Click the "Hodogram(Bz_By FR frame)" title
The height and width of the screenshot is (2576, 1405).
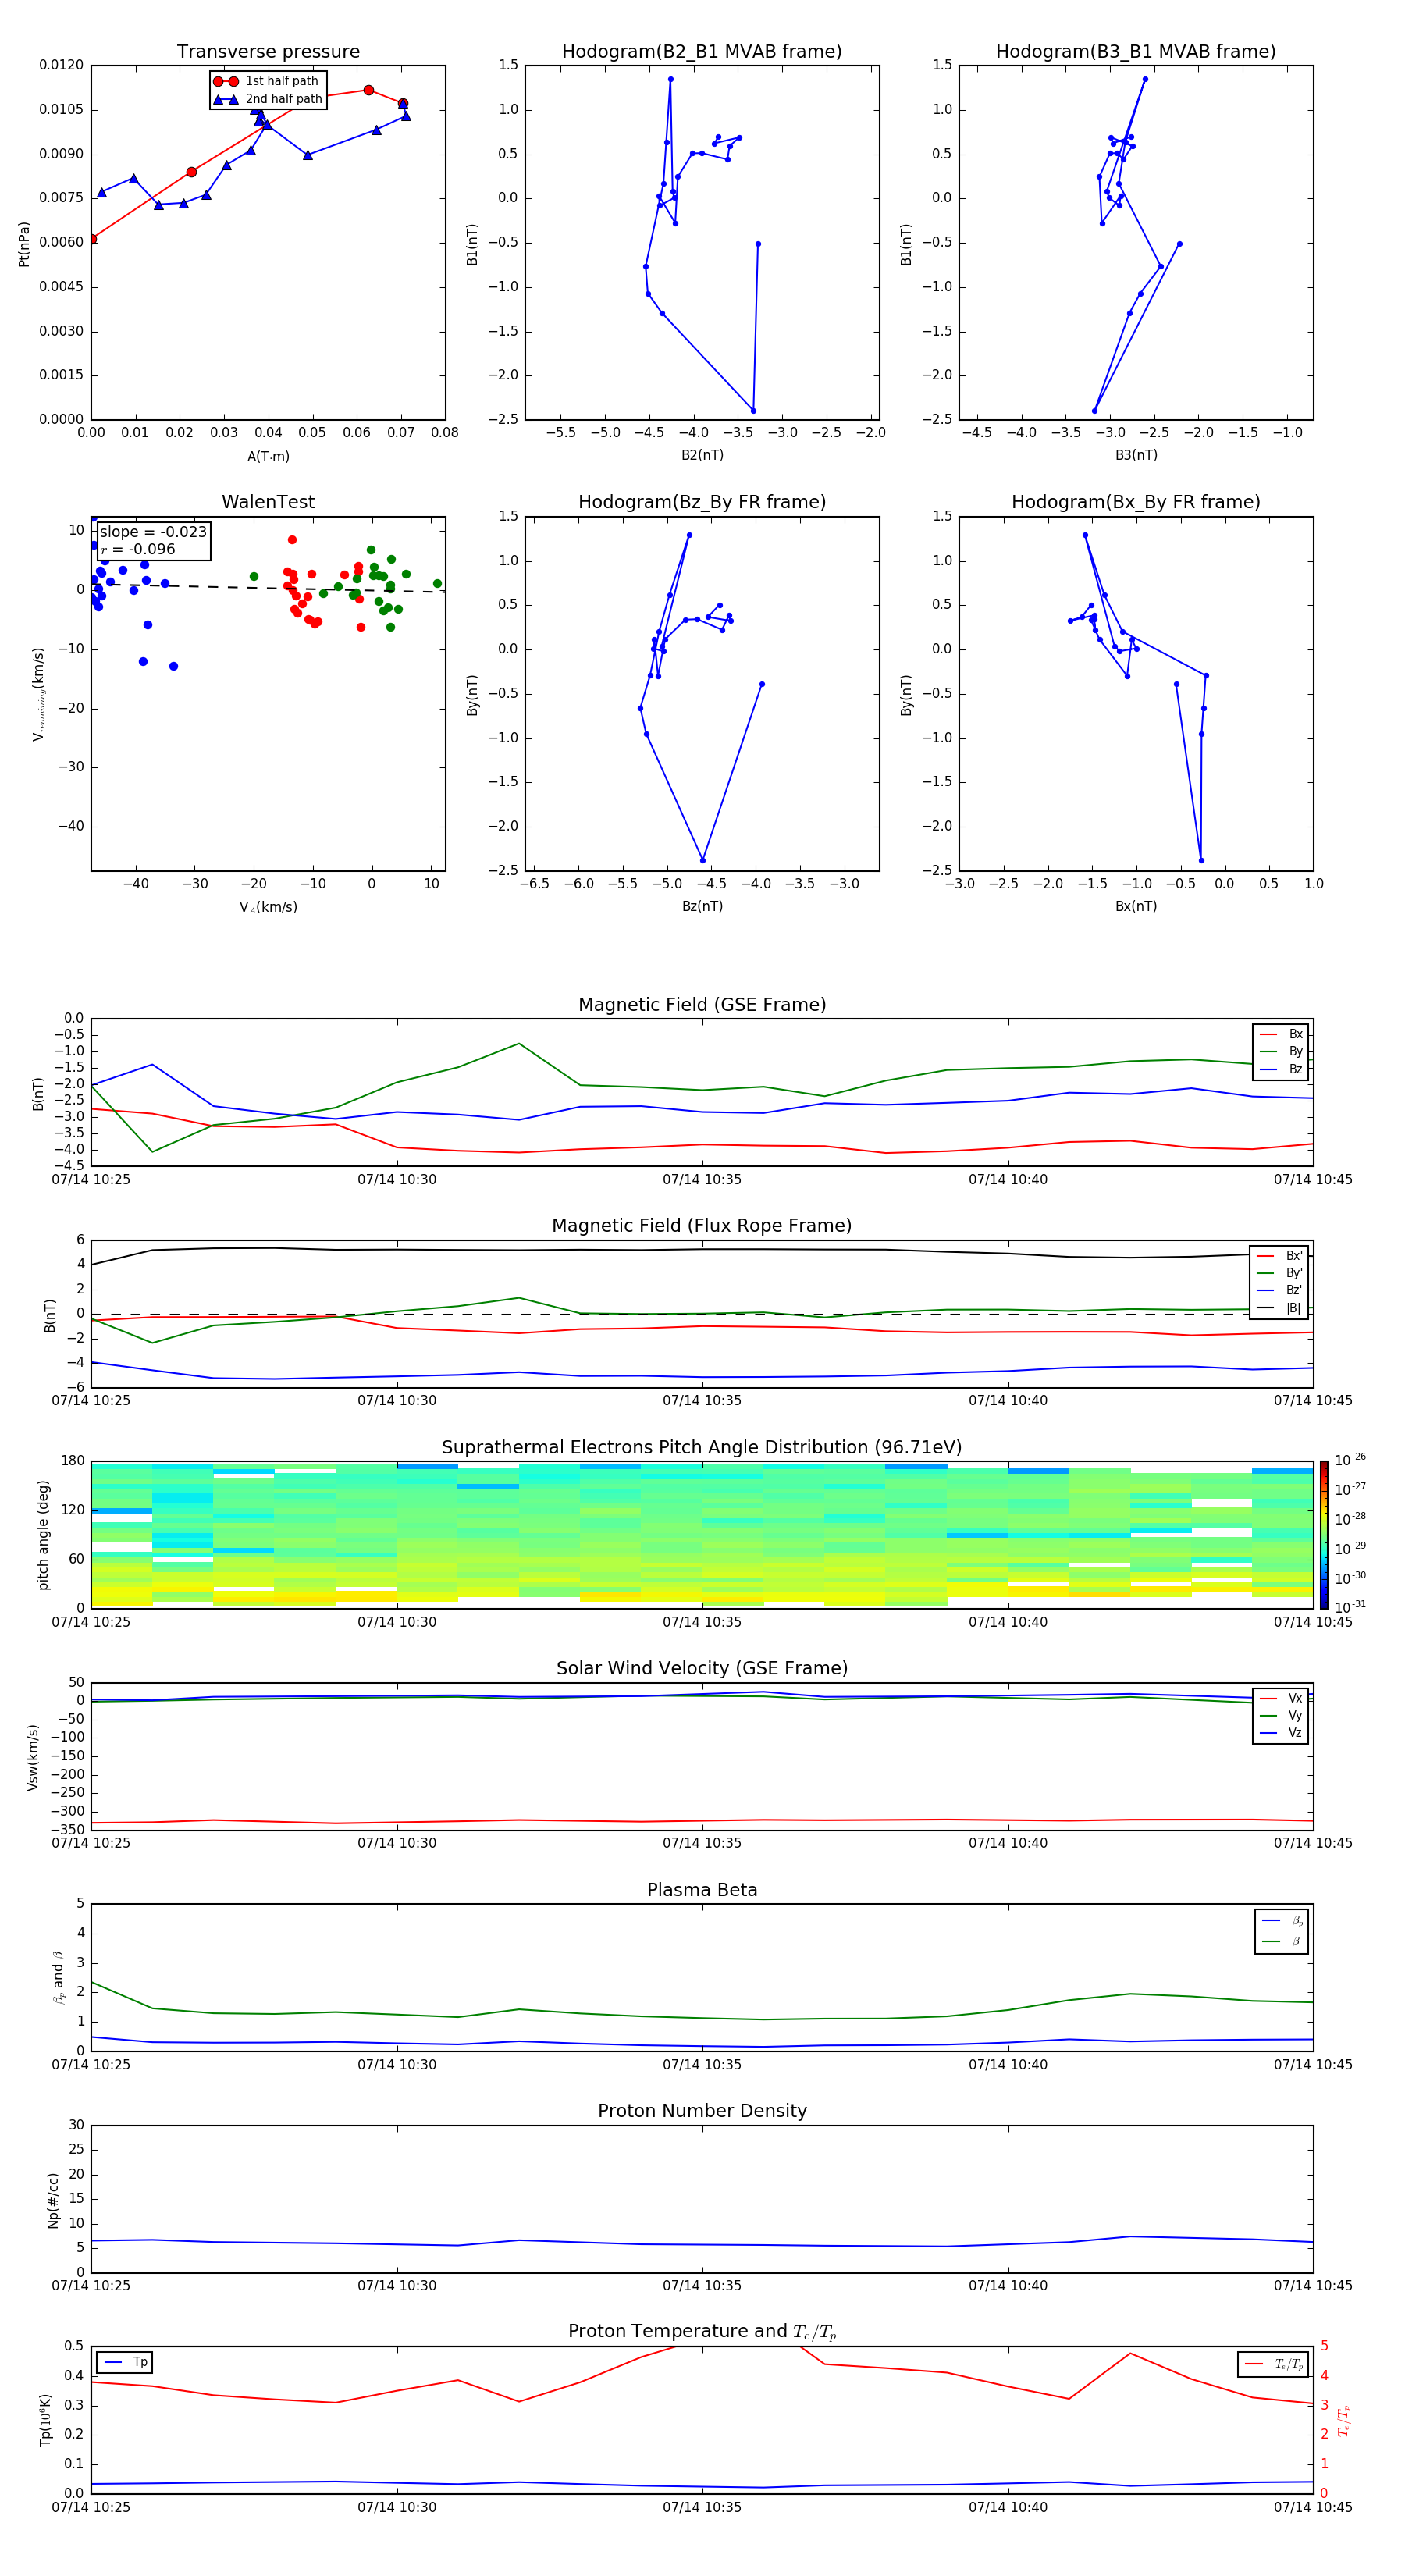[x=702, y=502]
